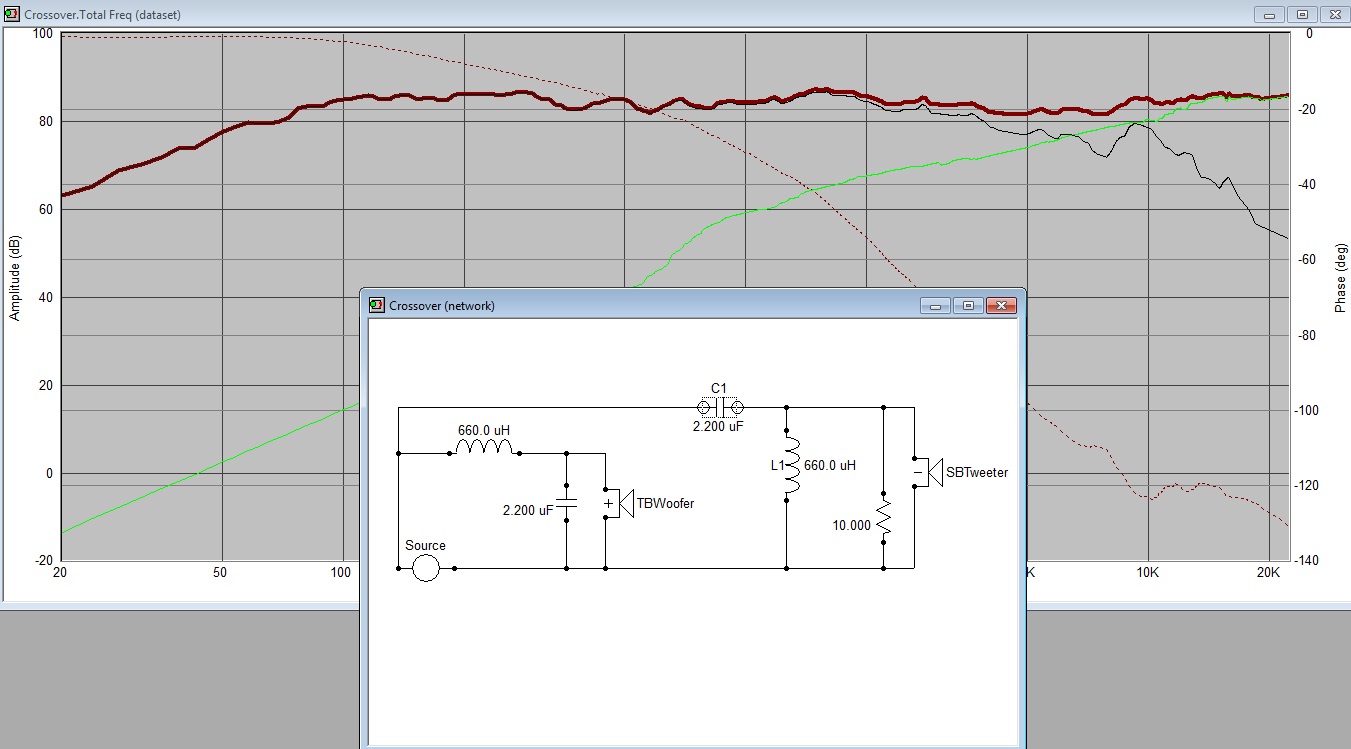Image resolution: width=1351 pixels, height=749 pixels.
Task: Click the 10.000 resistor value
Action: [852, 524]
